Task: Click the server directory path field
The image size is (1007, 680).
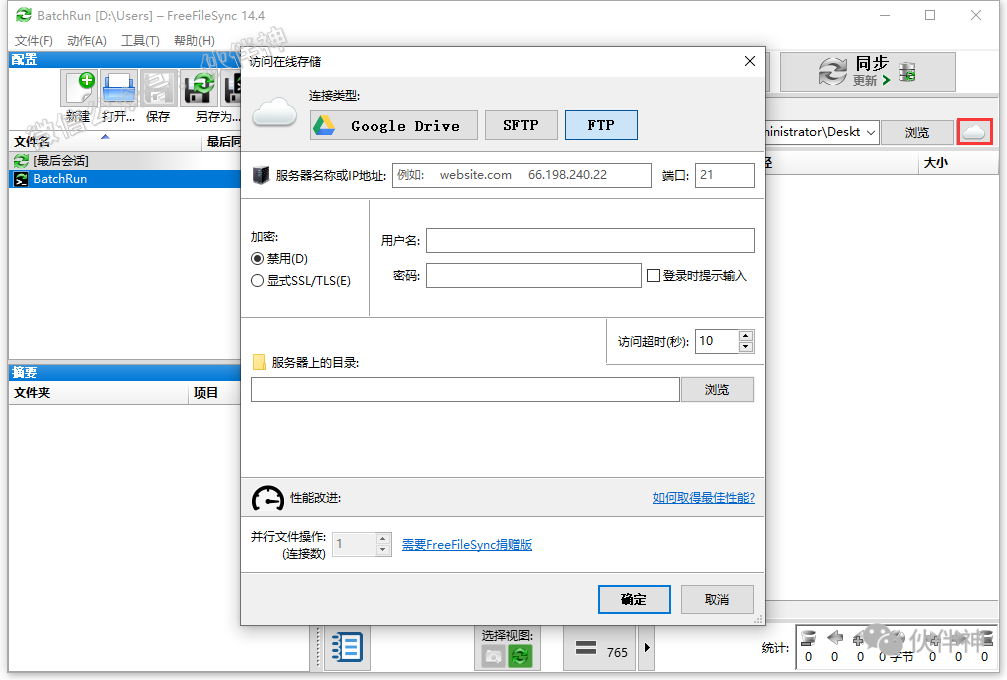Action: point(465,390)
